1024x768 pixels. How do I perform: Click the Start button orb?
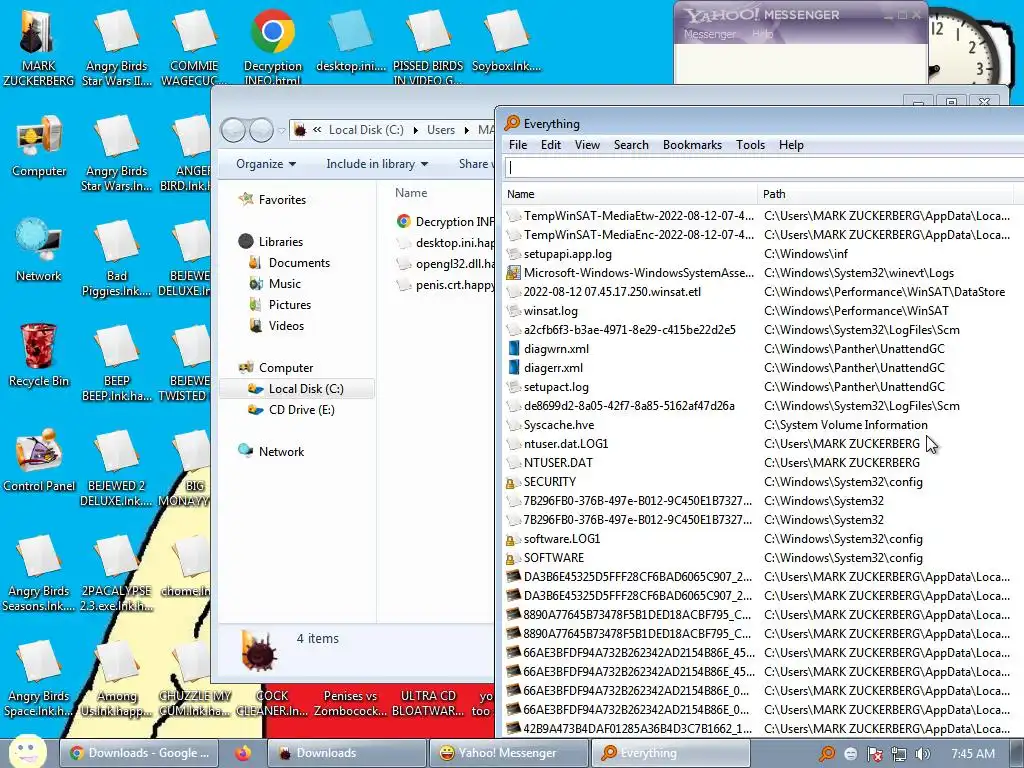point(27,752)
